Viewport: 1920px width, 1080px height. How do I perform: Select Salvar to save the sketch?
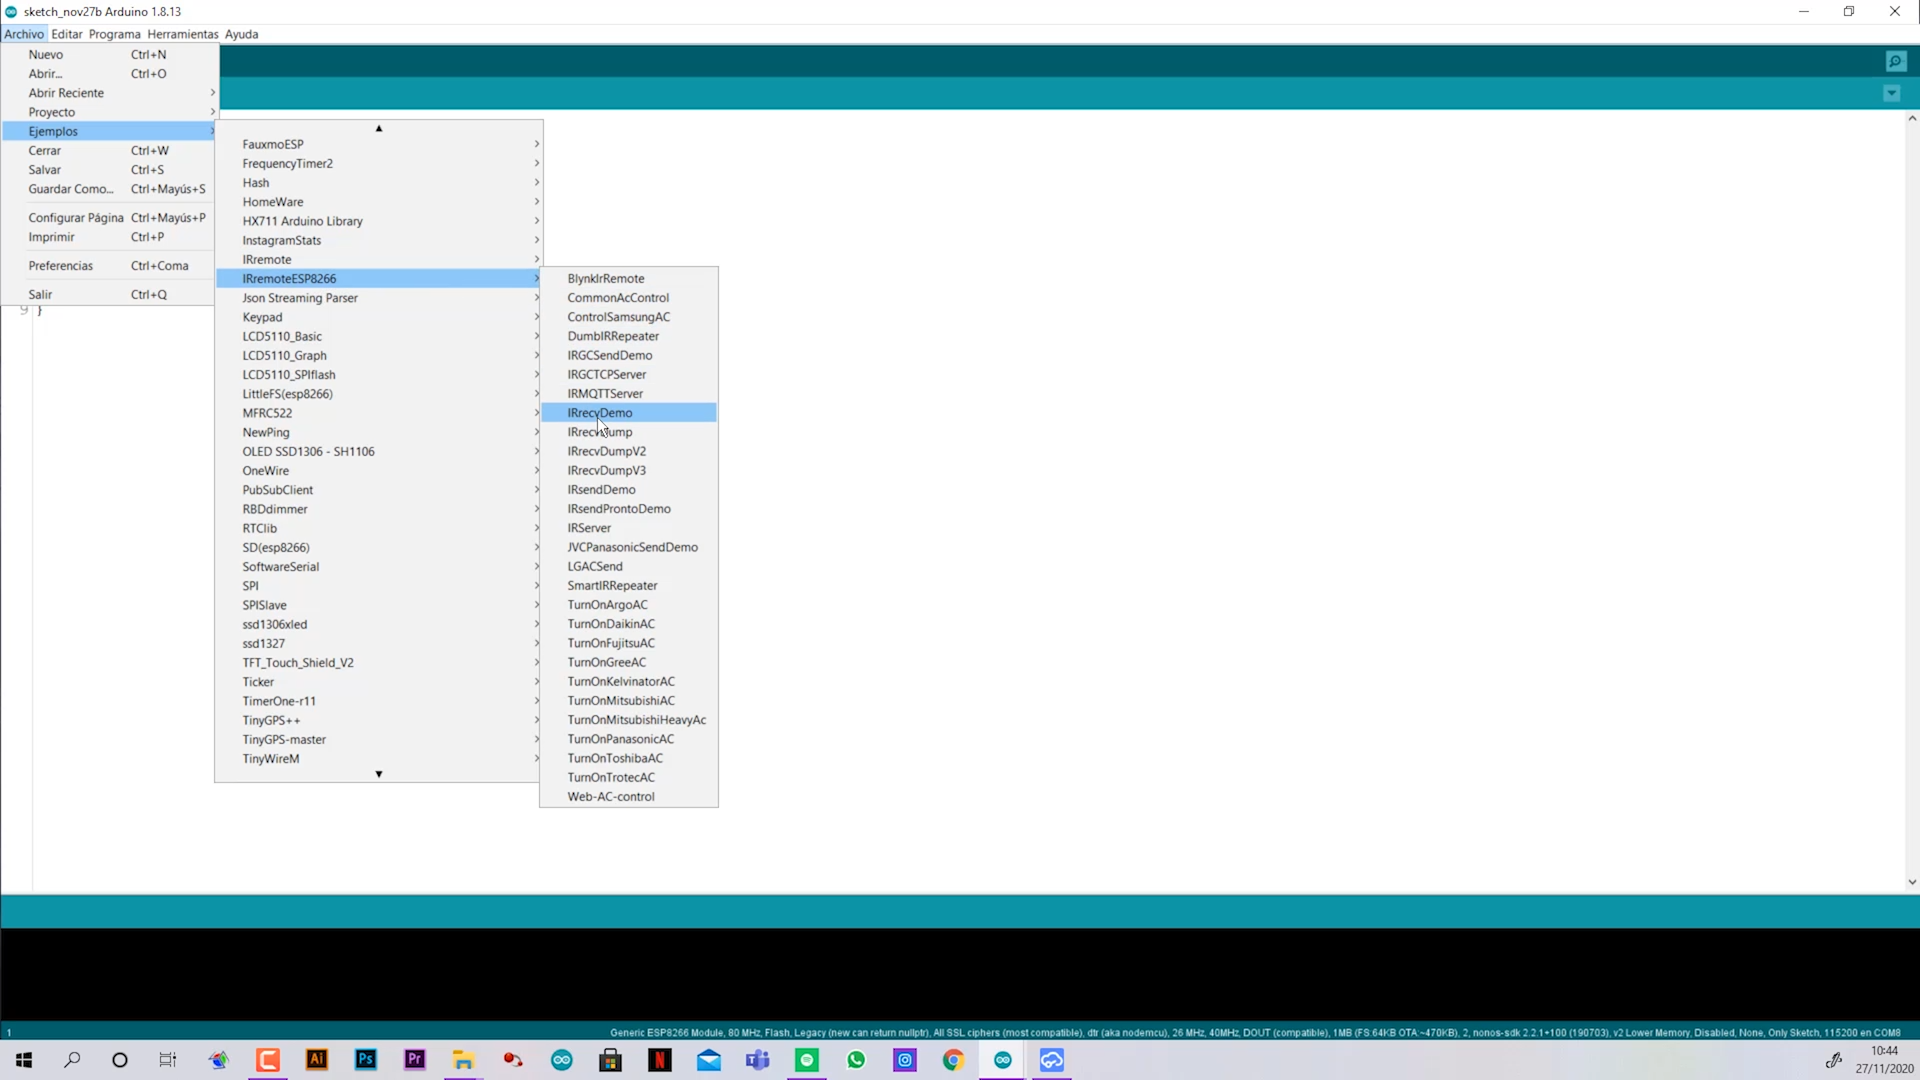pyautogui.click(x=108, y=170)
